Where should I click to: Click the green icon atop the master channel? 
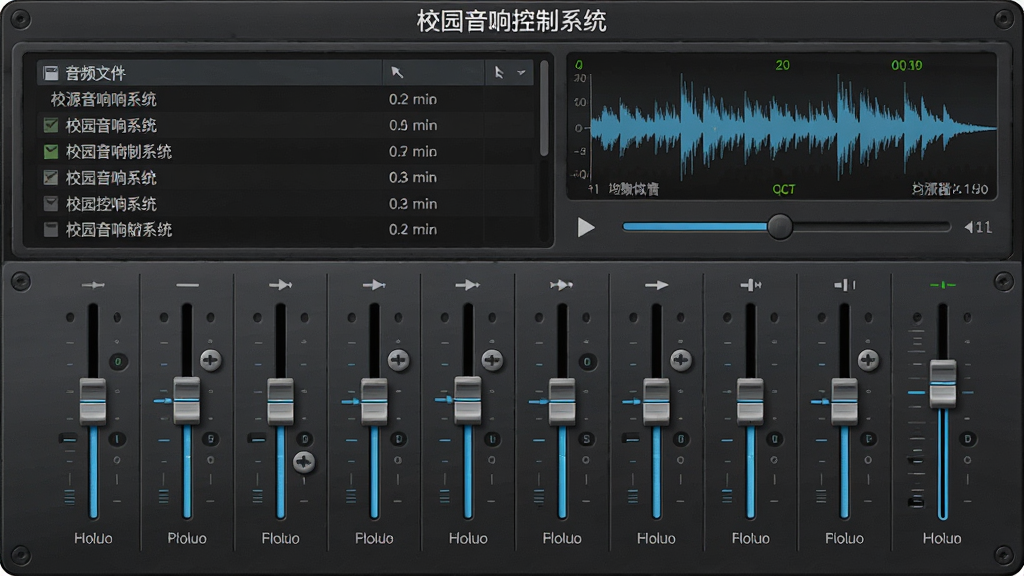pos(942,285)
